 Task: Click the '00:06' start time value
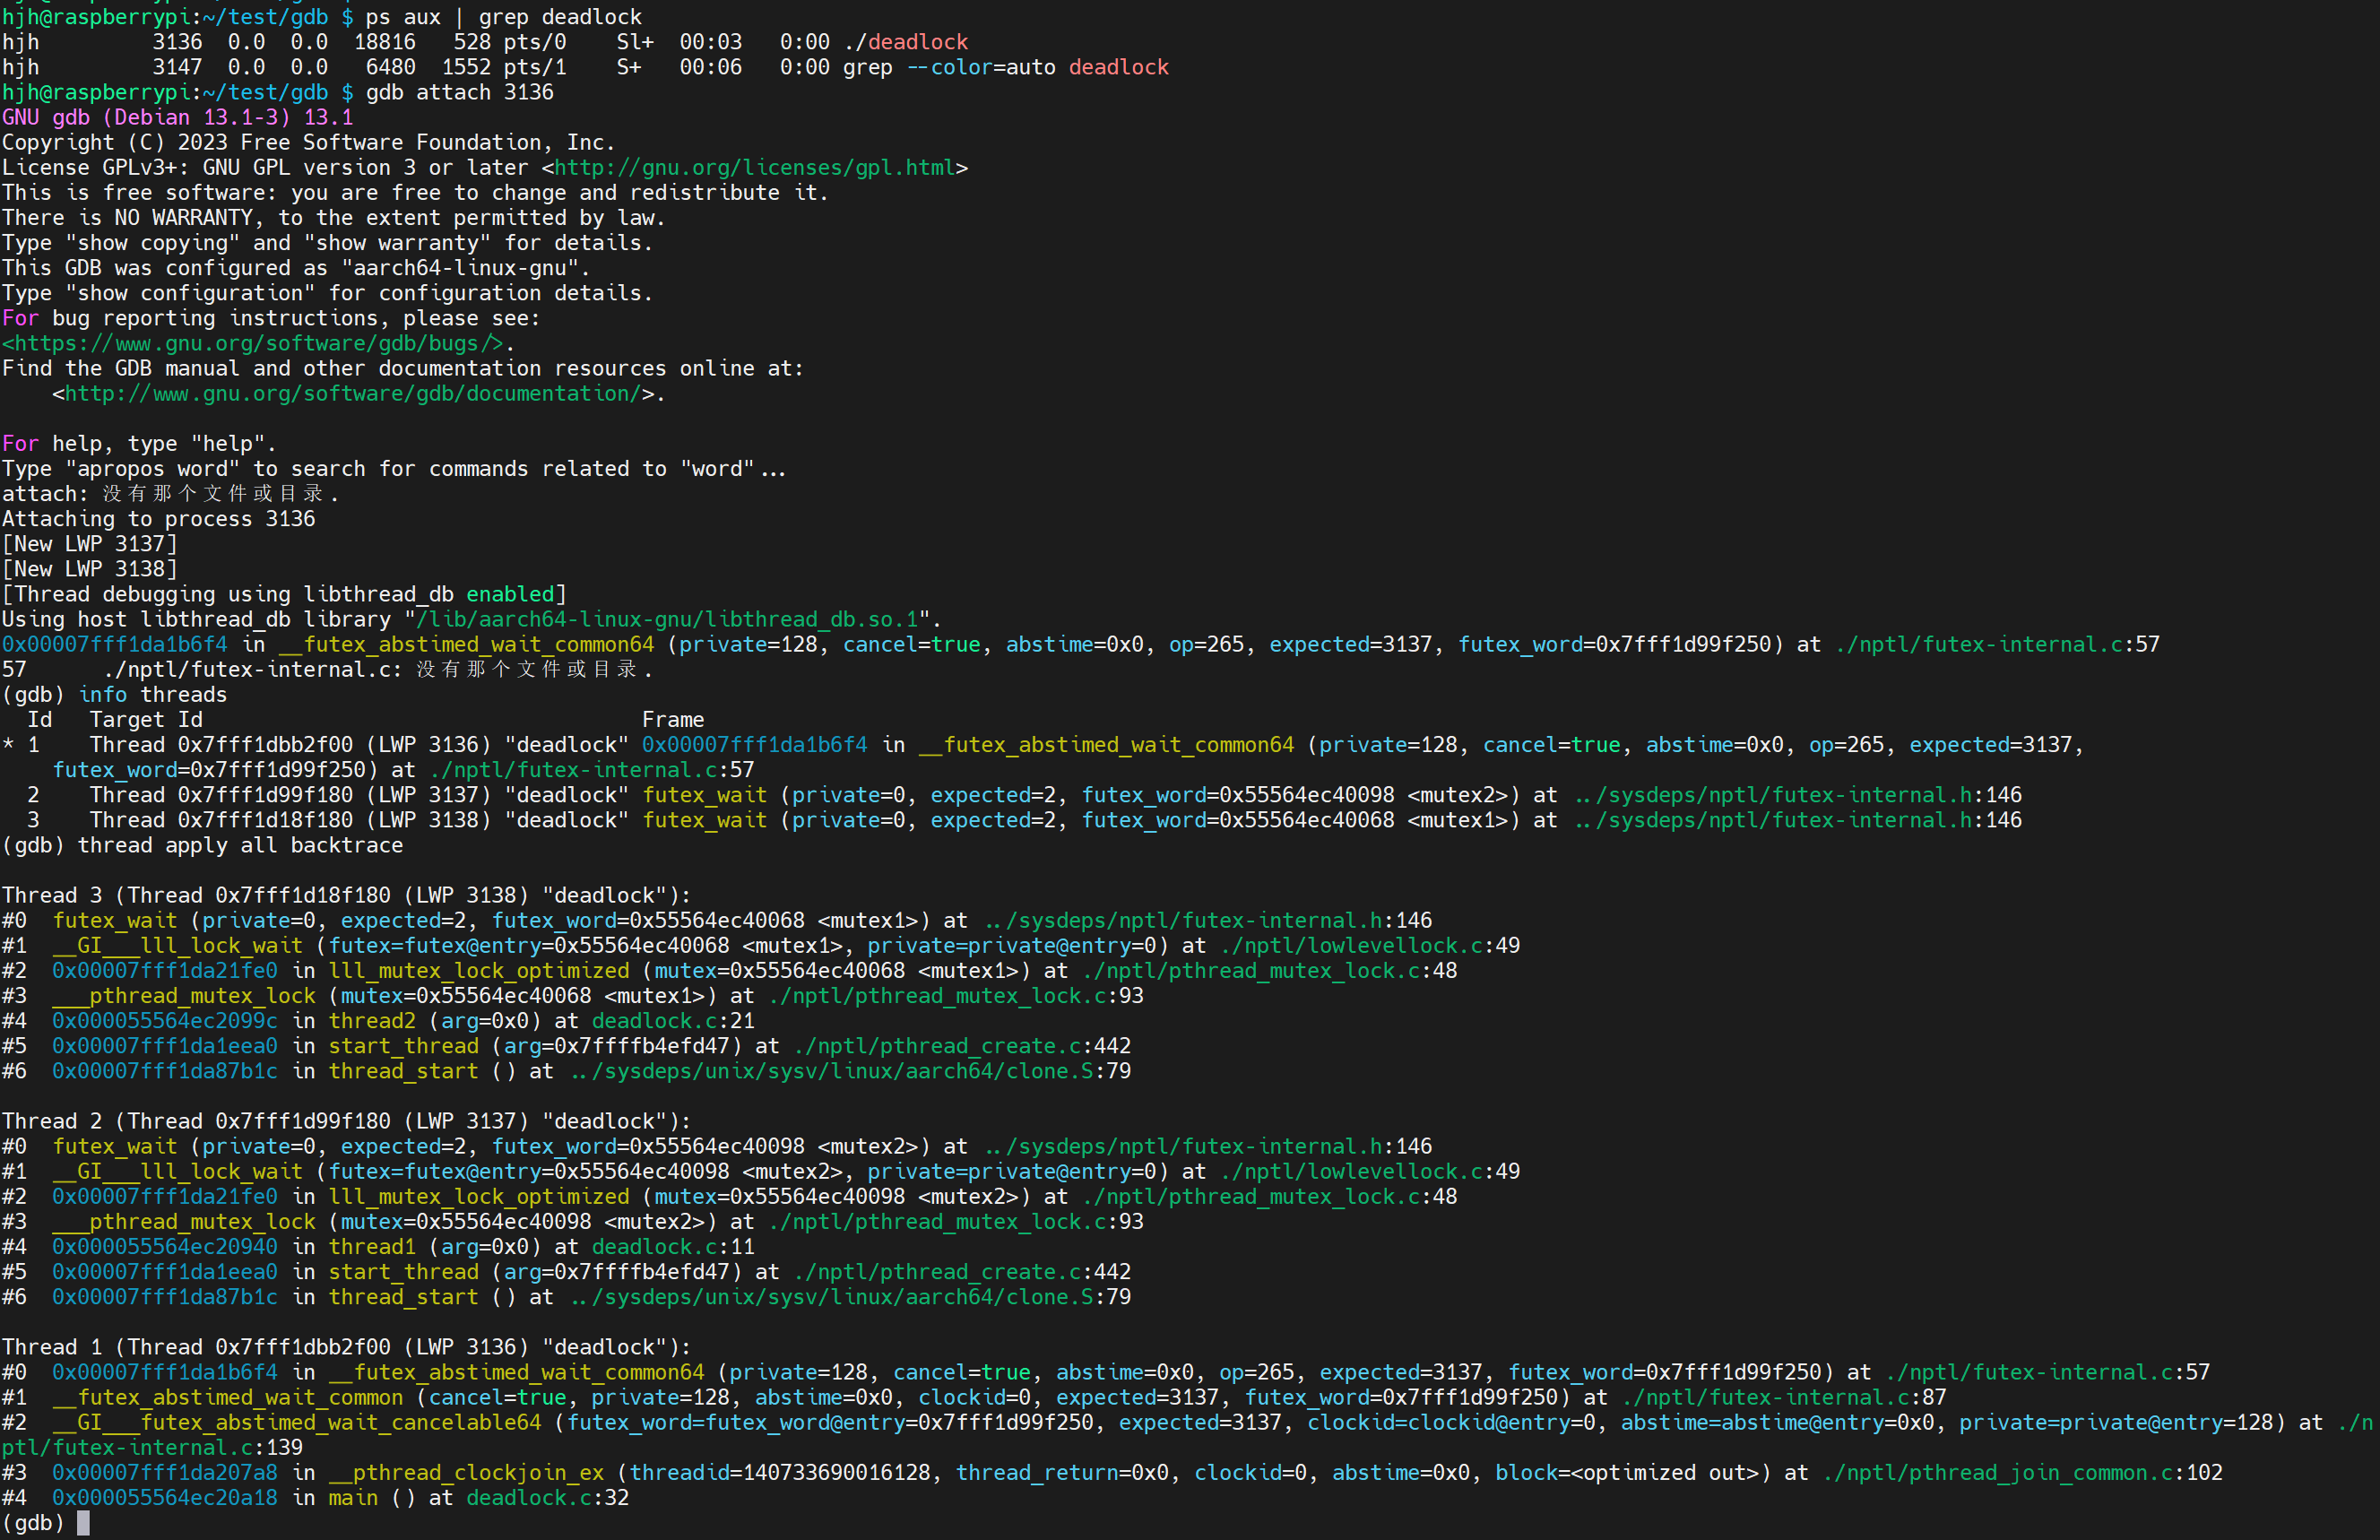pyautogui.click(x=711, y=67)
